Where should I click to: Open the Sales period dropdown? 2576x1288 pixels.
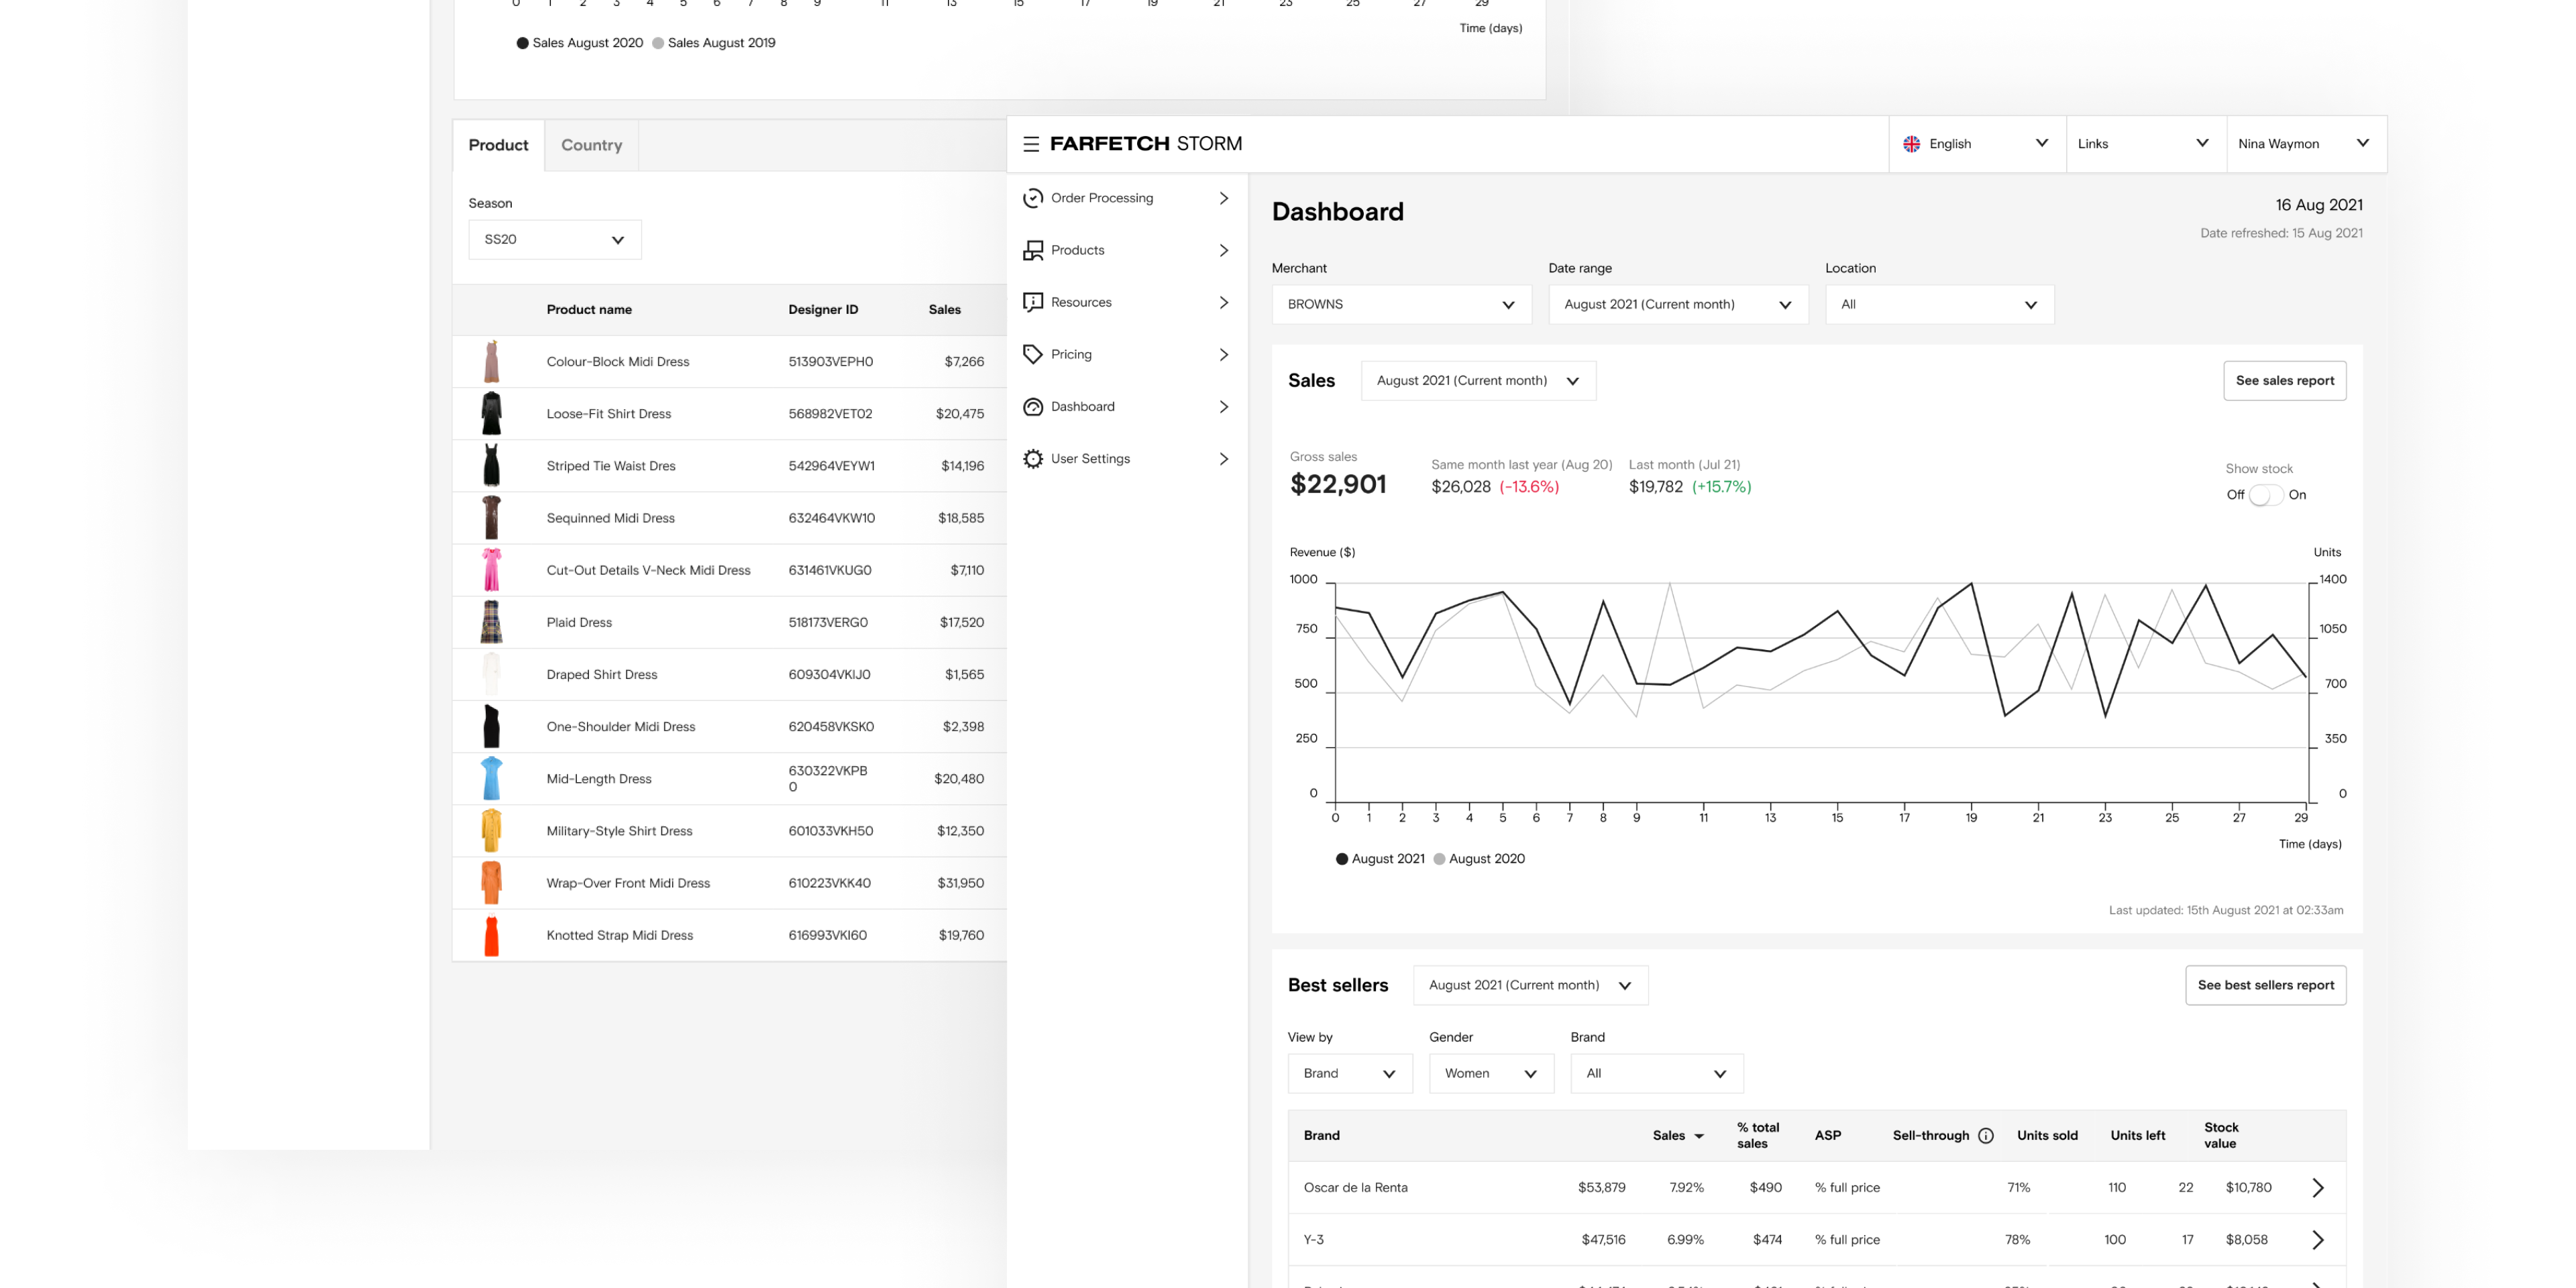click(1478, 381)
